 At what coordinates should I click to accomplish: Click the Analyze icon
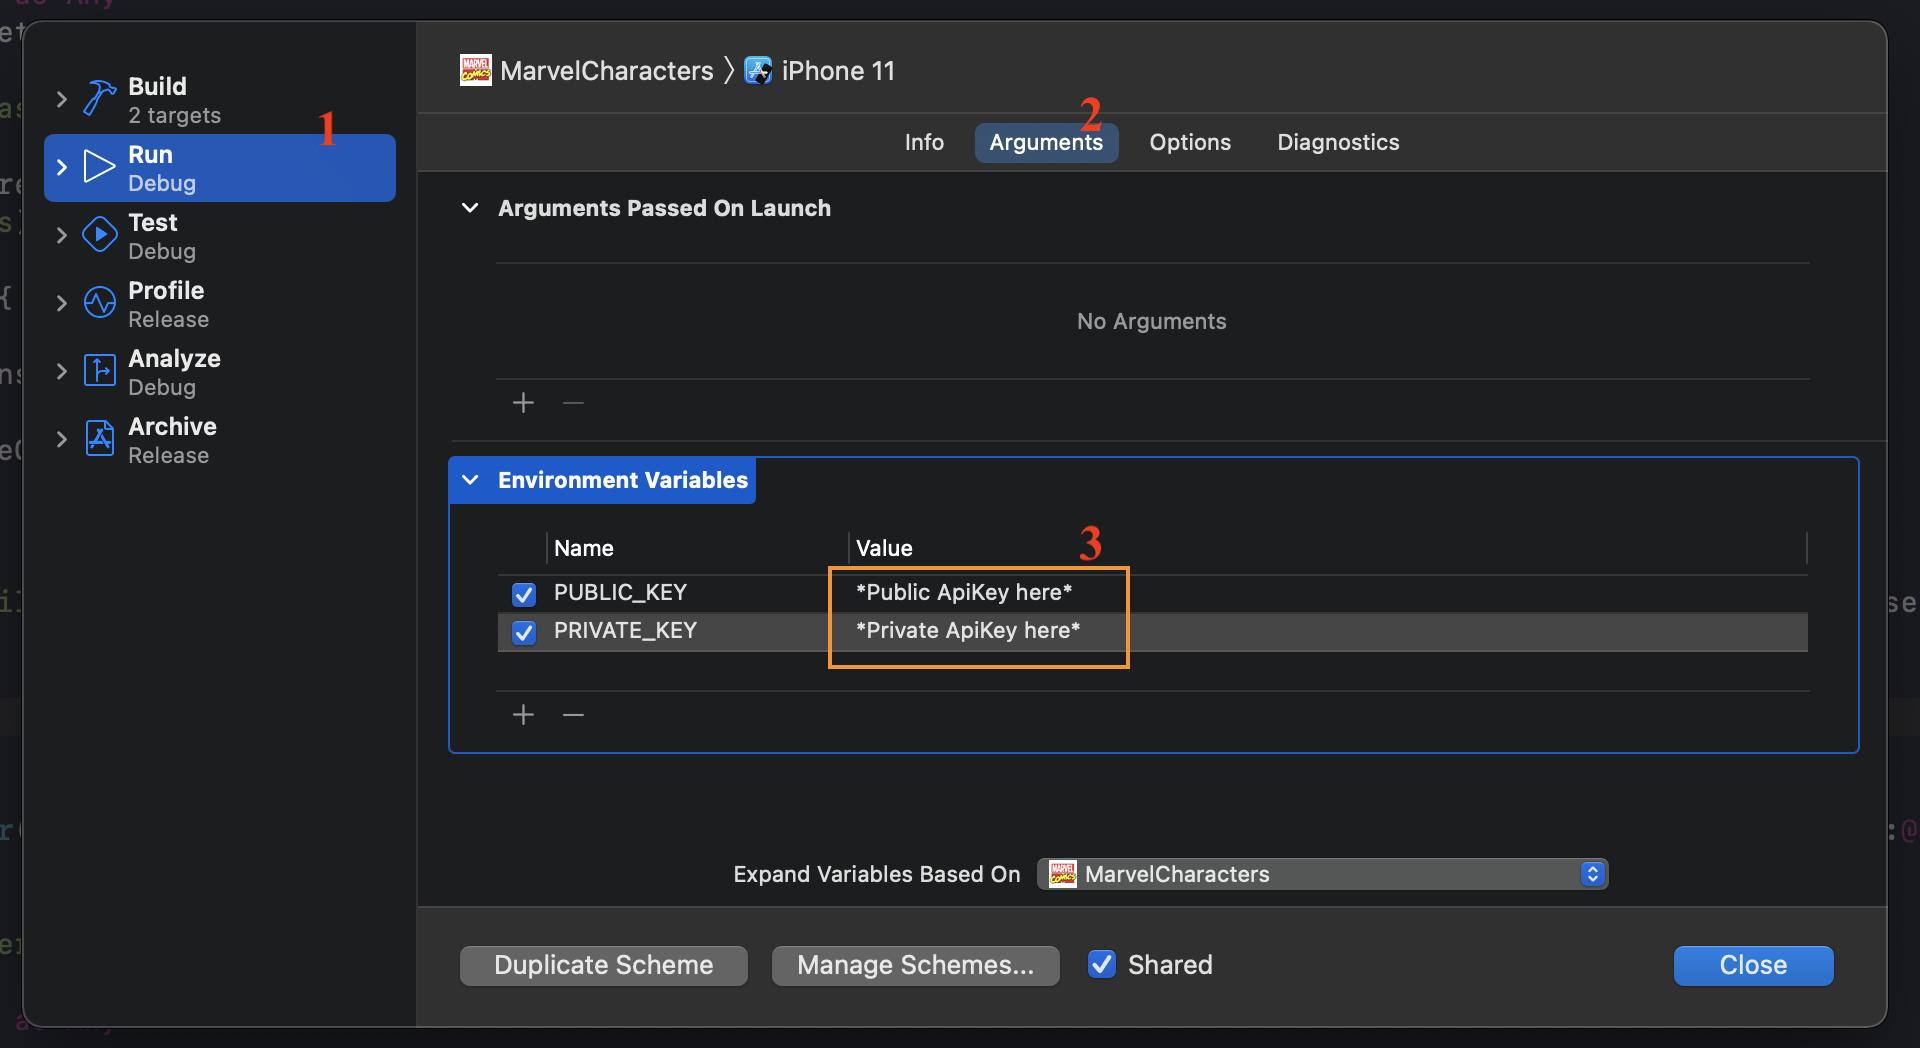[x=99, y=370]
